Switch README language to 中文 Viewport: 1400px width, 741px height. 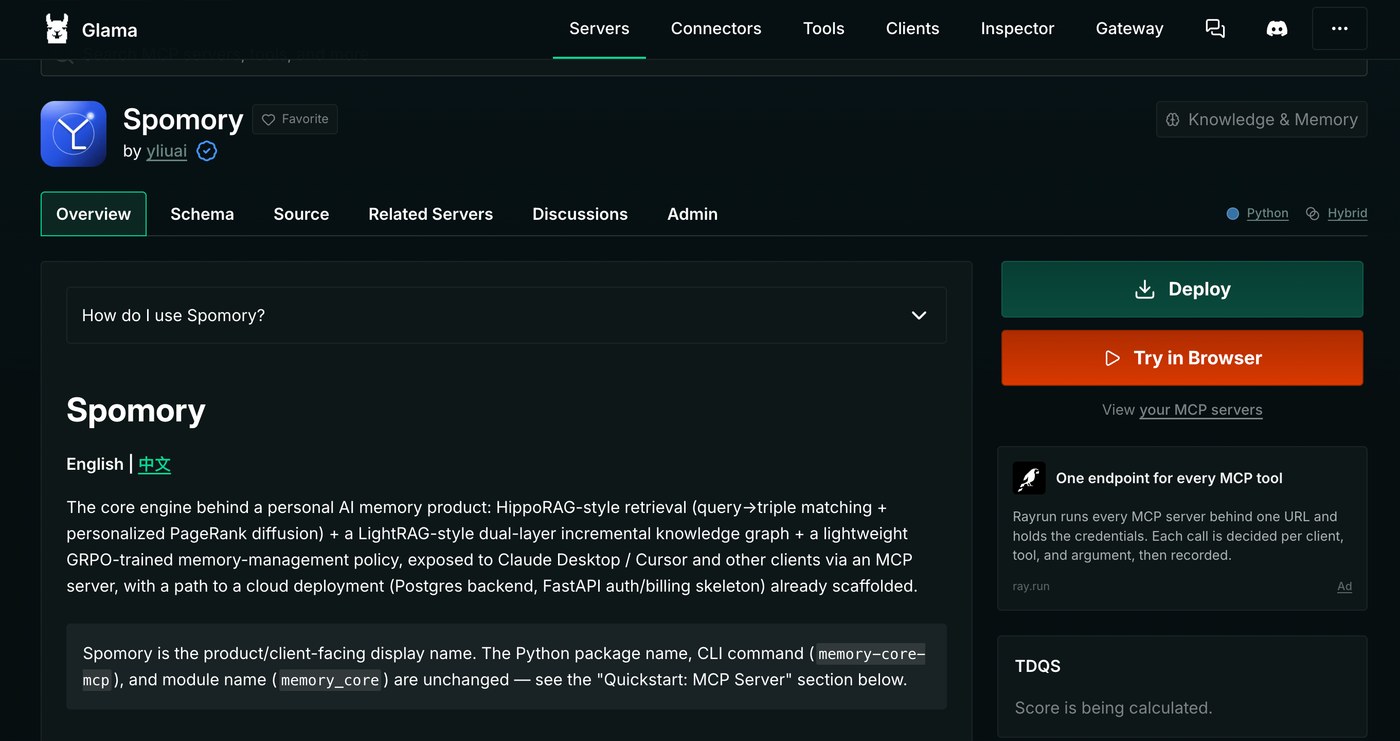pos(155,464)
